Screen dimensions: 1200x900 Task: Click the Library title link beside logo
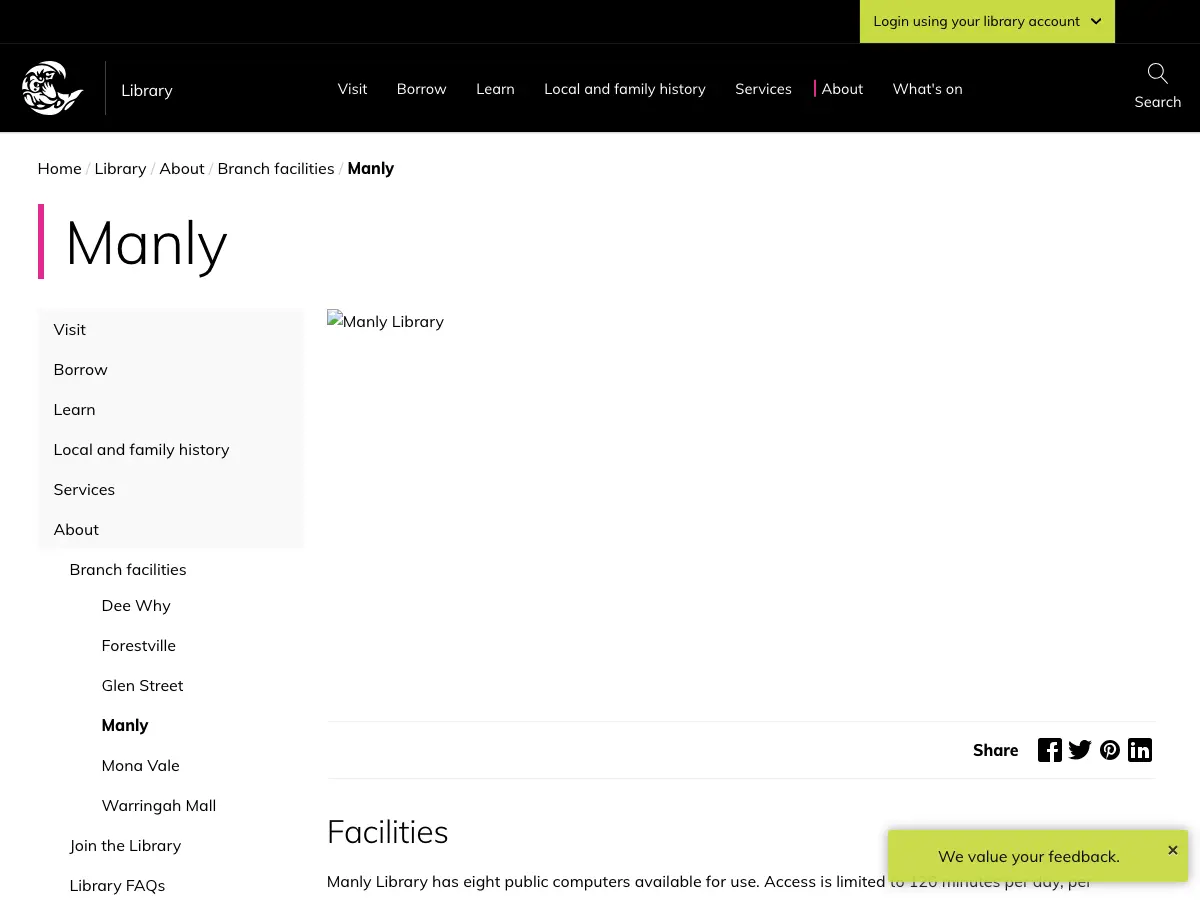tap(147, 90)
